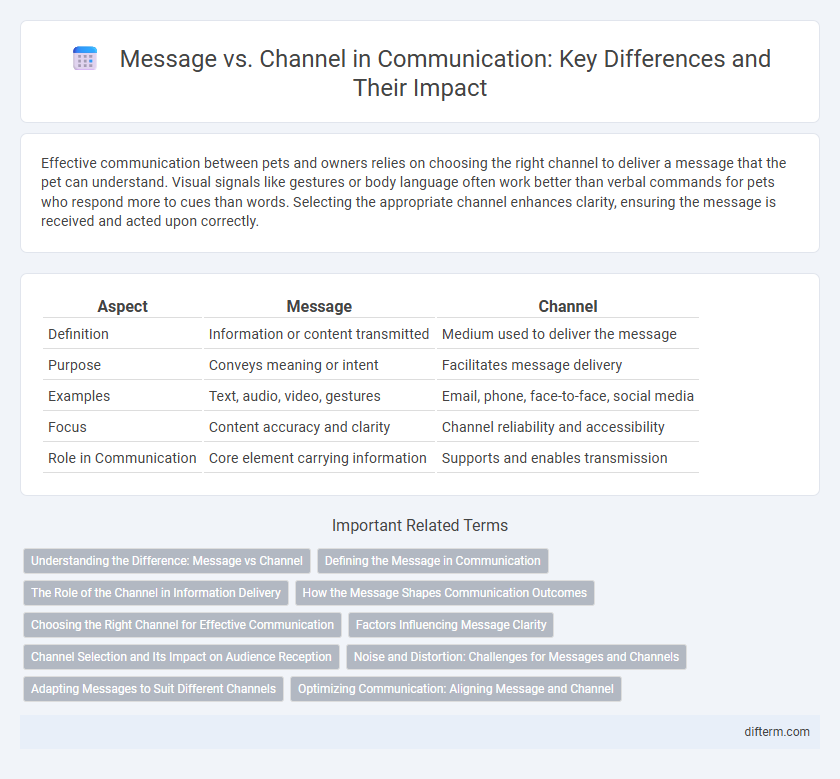Click the 'Message' column header
840x779 pixels.
point(319,306)
